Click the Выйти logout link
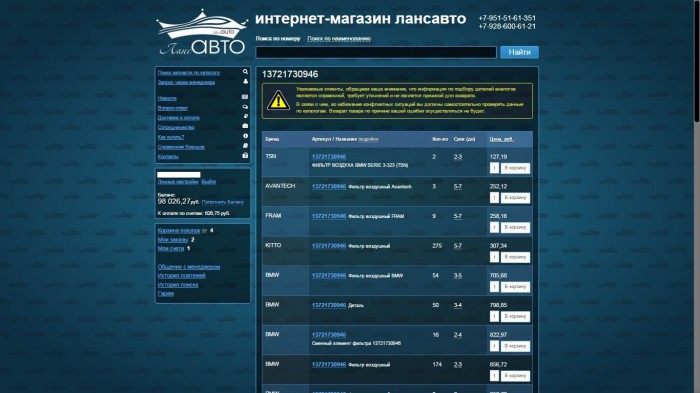 (208, 182)
